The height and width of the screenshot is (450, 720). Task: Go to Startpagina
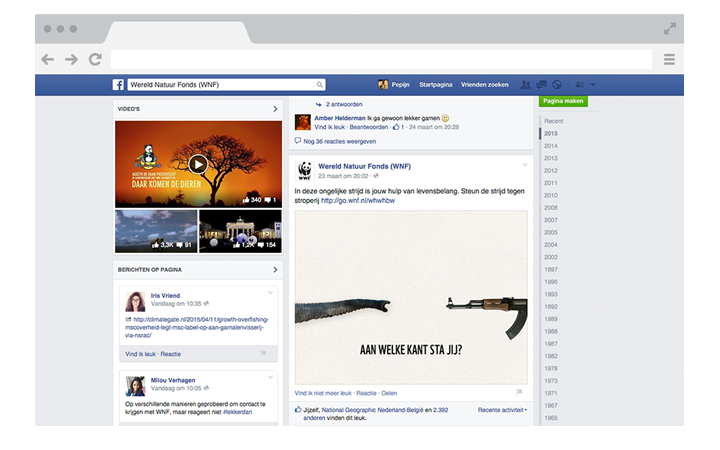435,84
